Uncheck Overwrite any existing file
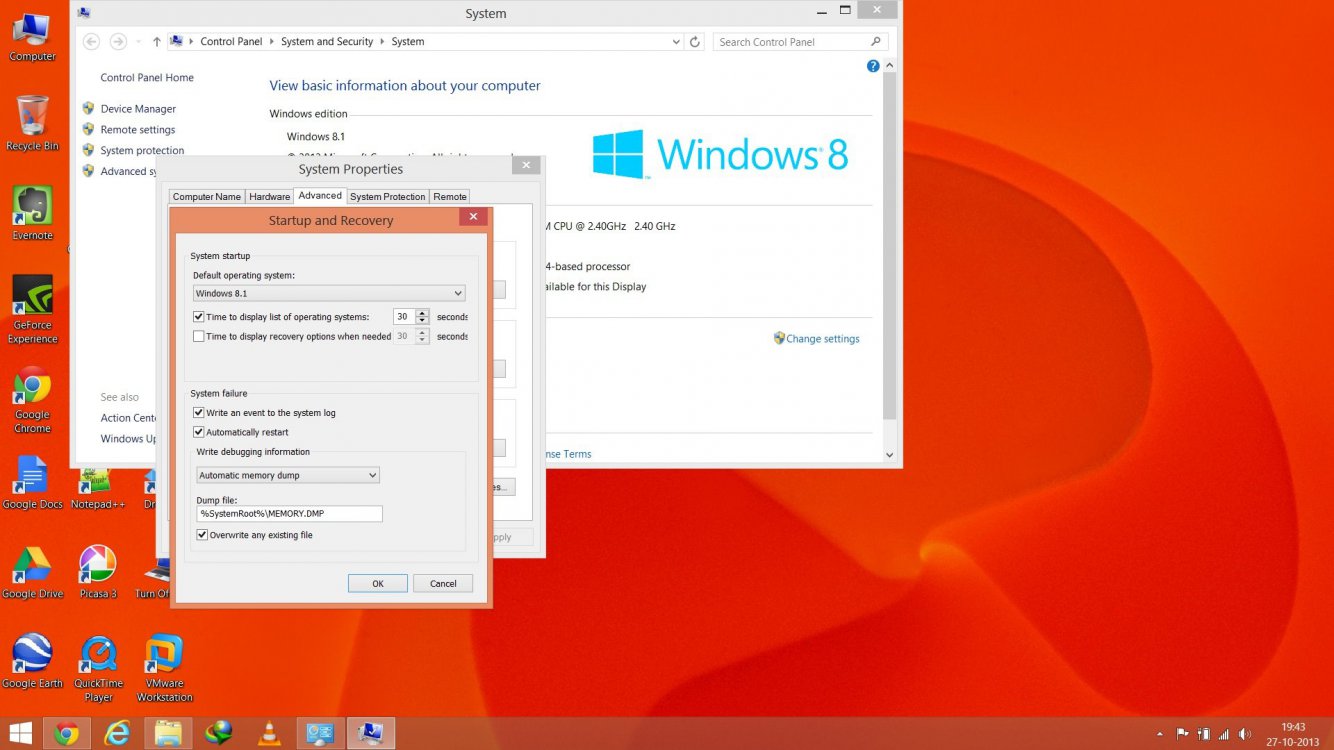 pyautogui.click(x=203, y=535)
